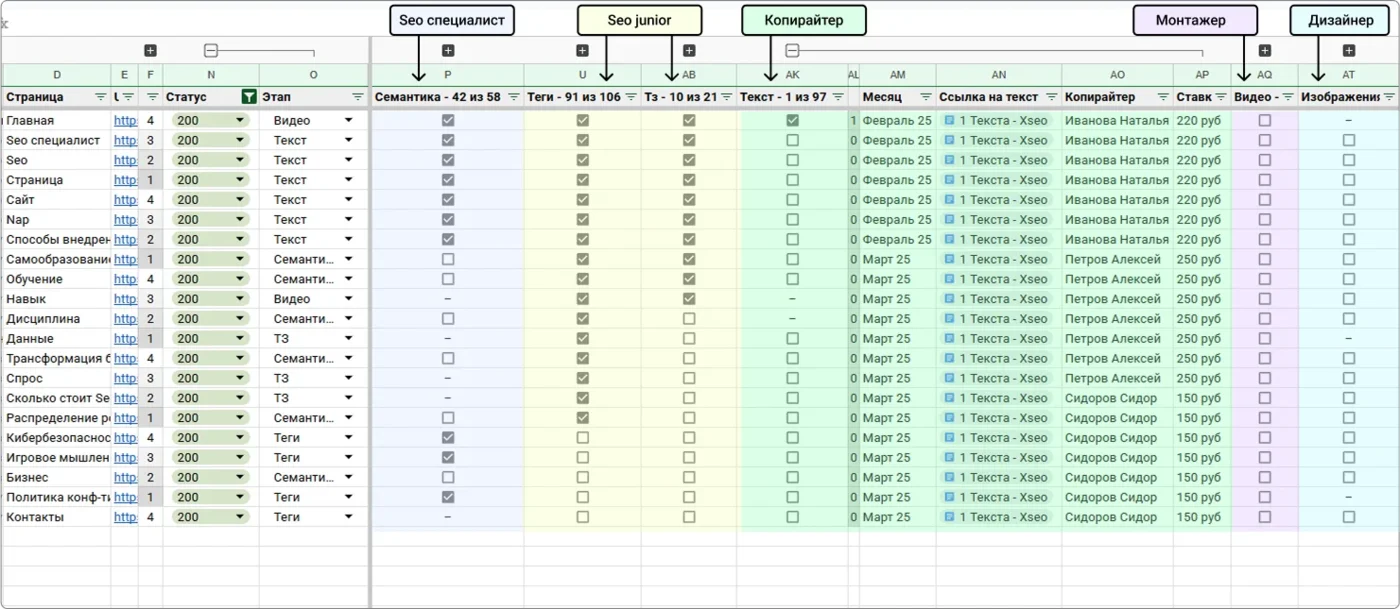Open the filter for the Этап column

(358, 97)
